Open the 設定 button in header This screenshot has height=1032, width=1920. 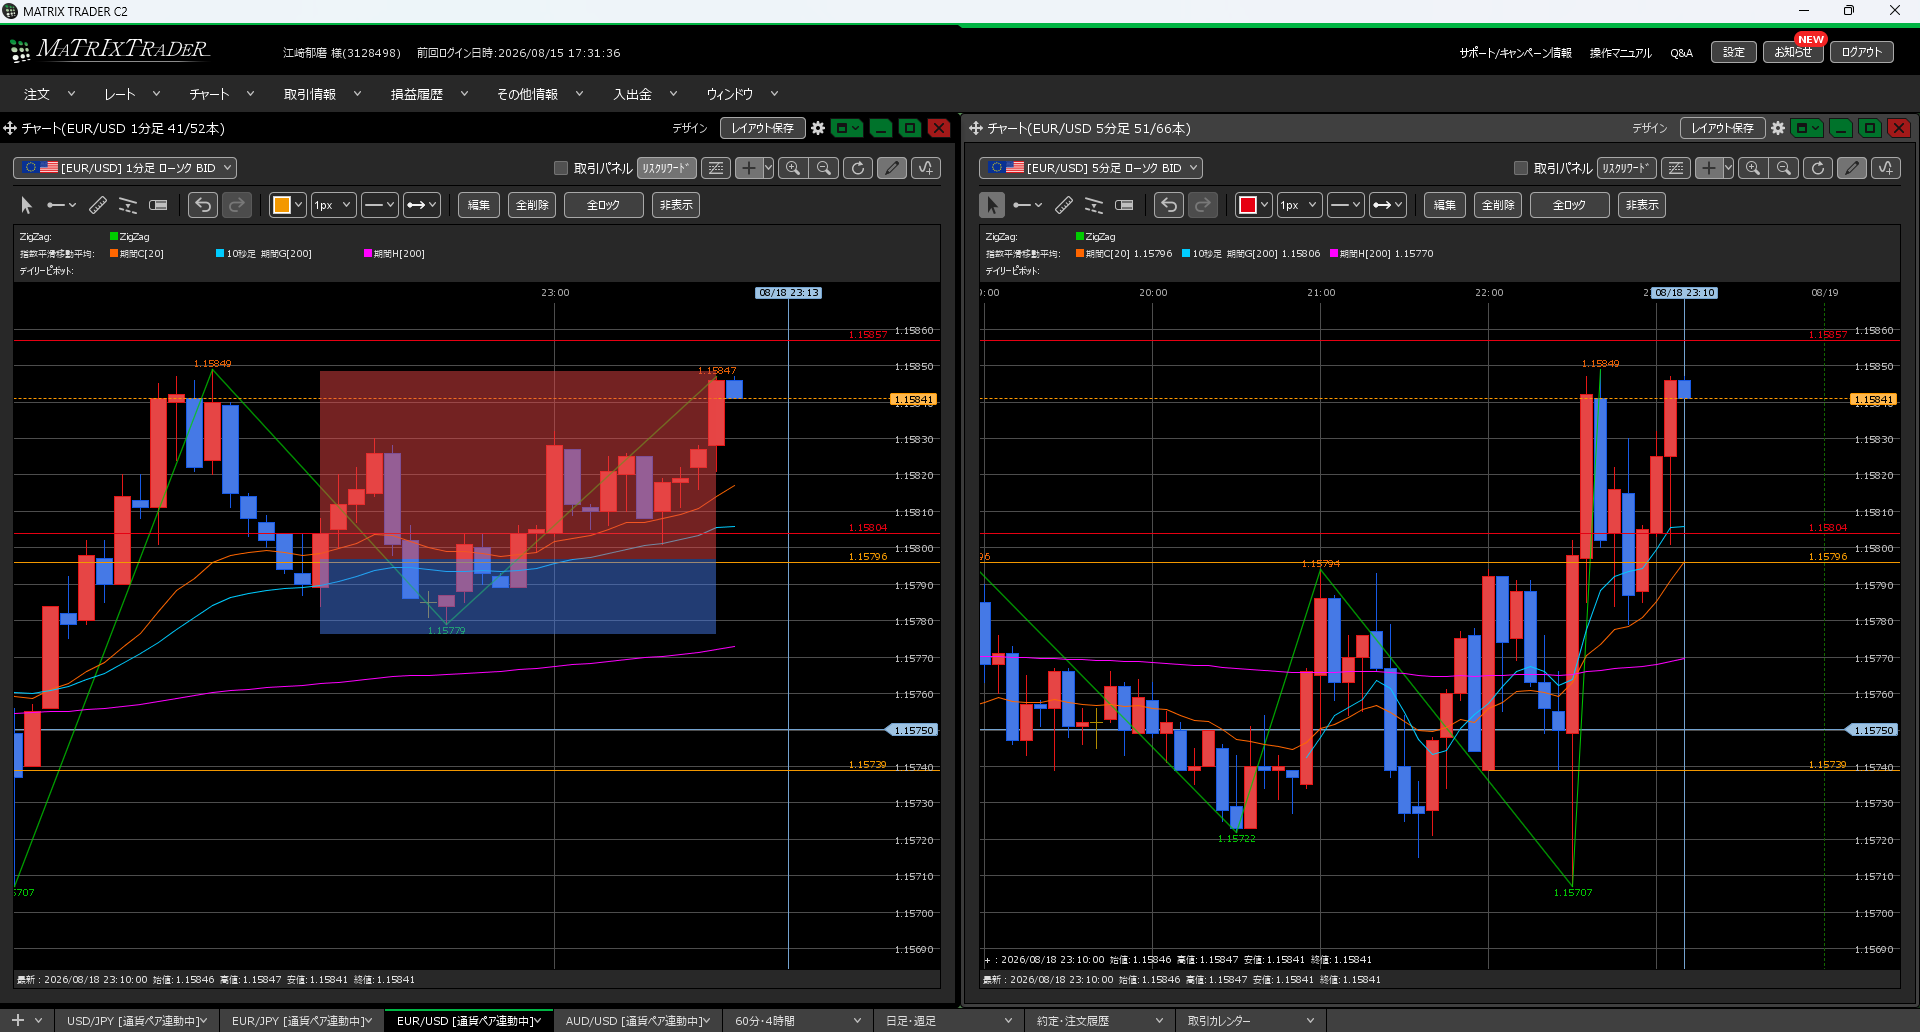(x=1734, y=52)
